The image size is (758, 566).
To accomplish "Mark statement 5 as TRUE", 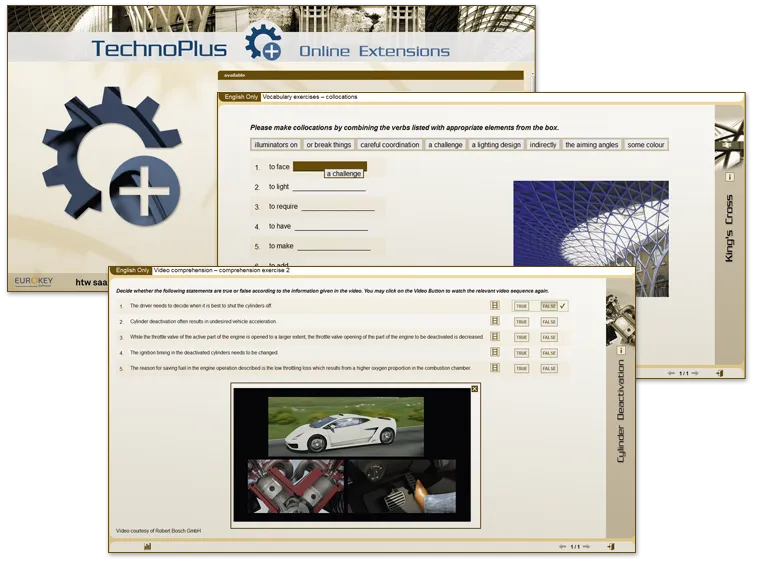I will pos(521,368).
